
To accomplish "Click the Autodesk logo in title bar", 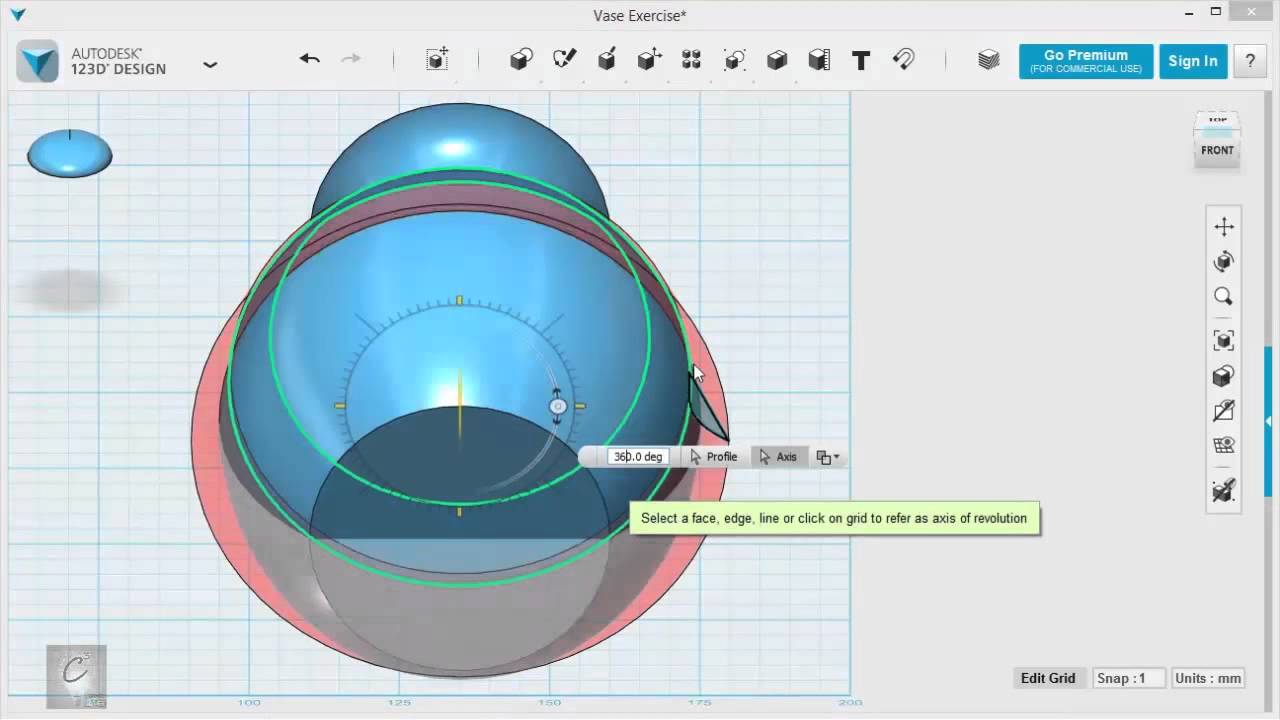I will [18, 14].
